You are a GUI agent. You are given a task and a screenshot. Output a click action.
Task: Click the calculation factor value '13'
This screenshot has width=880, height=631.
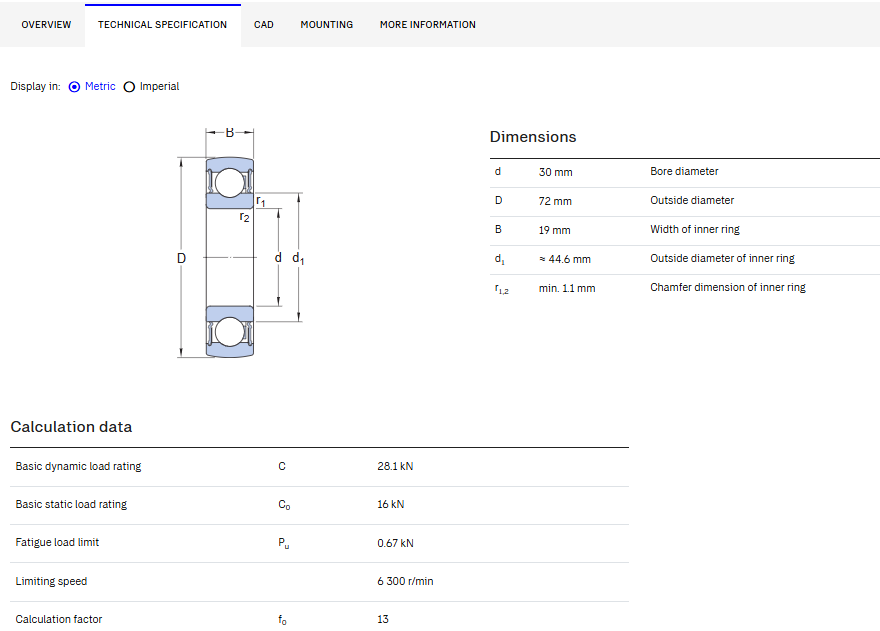383,619
